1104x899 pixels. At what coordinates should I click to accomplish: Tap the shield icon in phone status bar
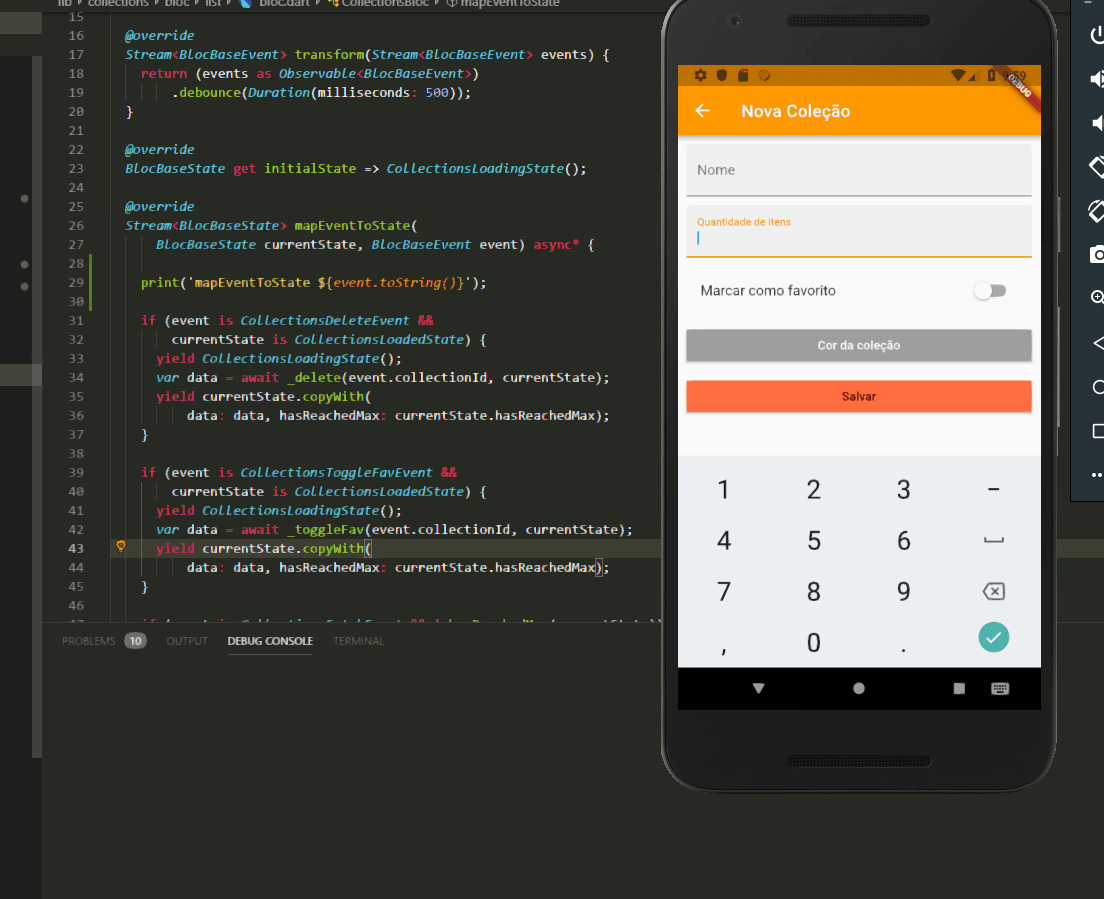pos(722,75)
